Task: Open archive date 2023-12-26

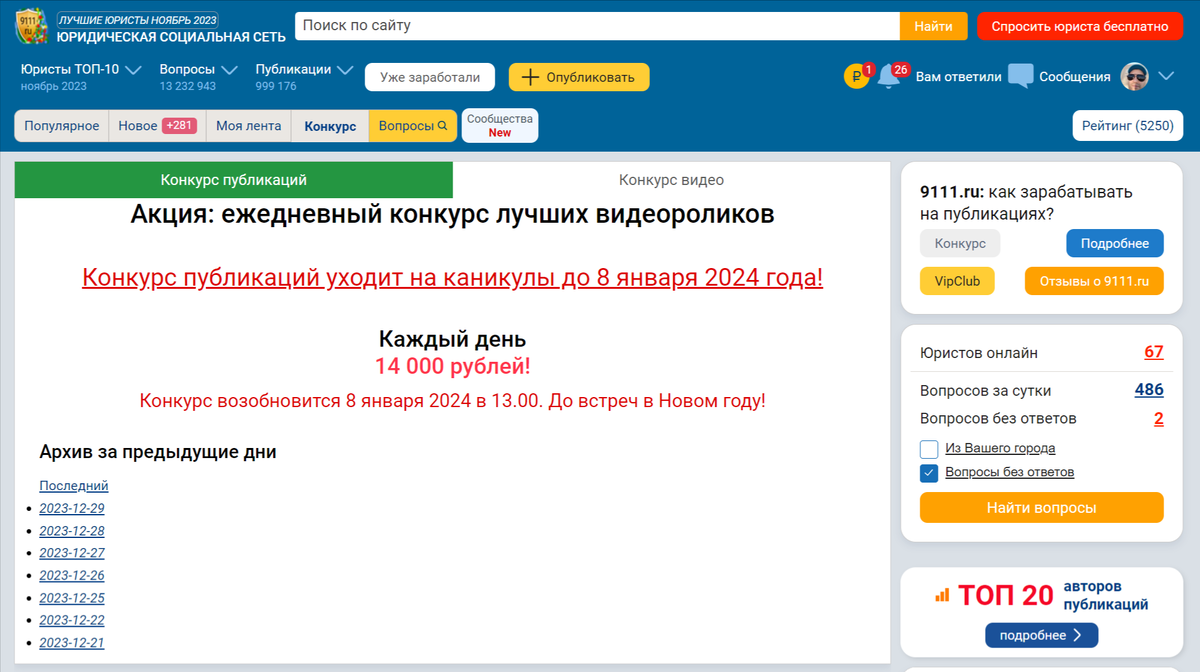Action: coord(72,575)
